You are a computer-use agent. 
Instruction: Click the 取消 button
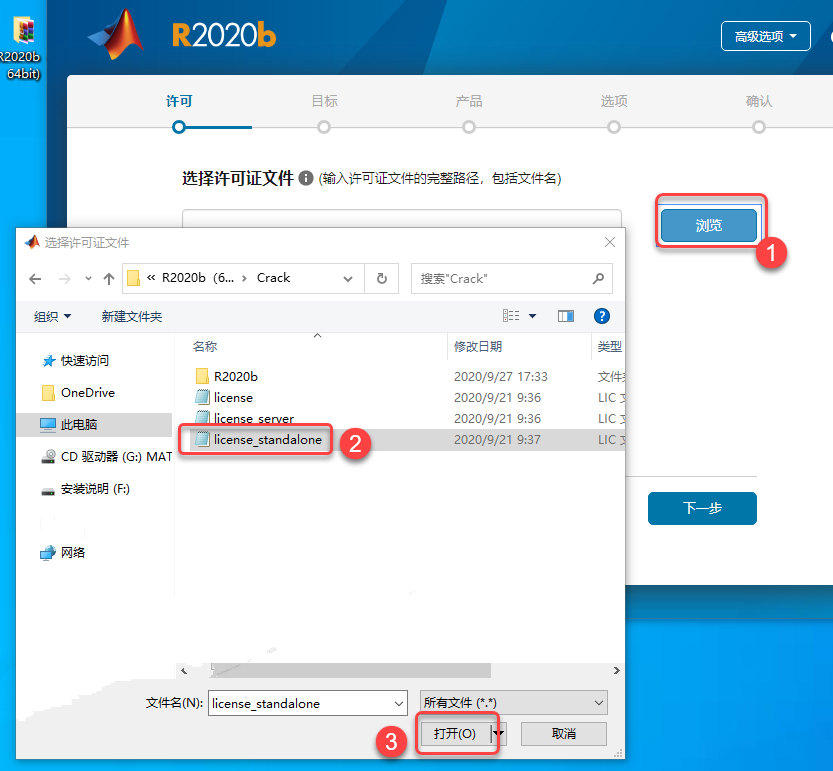564,733
